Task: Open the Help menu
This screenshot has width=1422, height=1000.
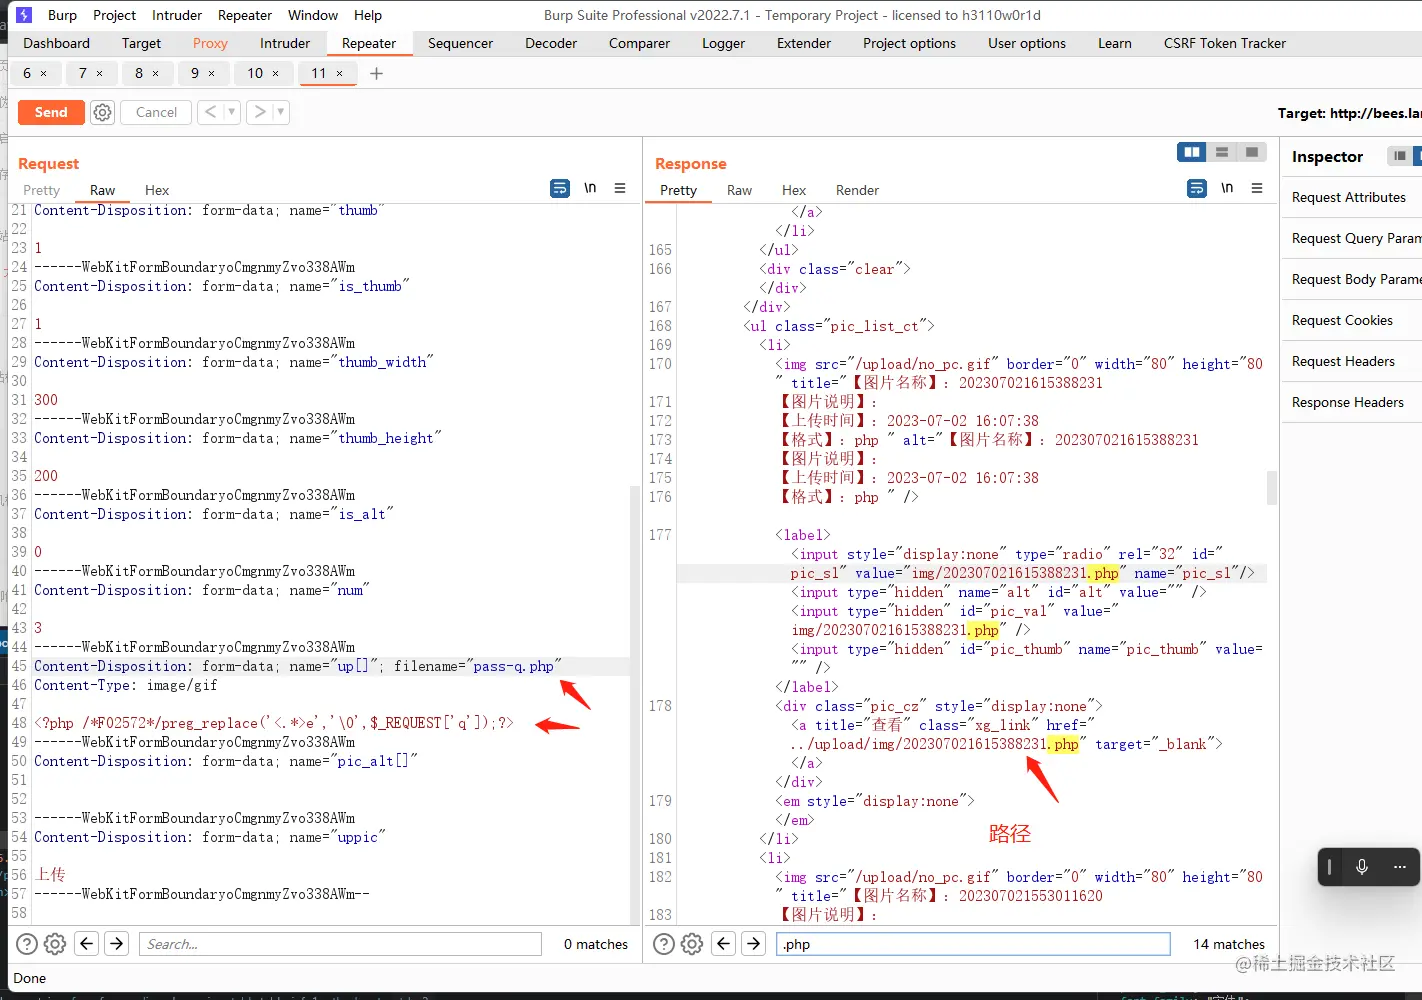Action: pos(368,15)
